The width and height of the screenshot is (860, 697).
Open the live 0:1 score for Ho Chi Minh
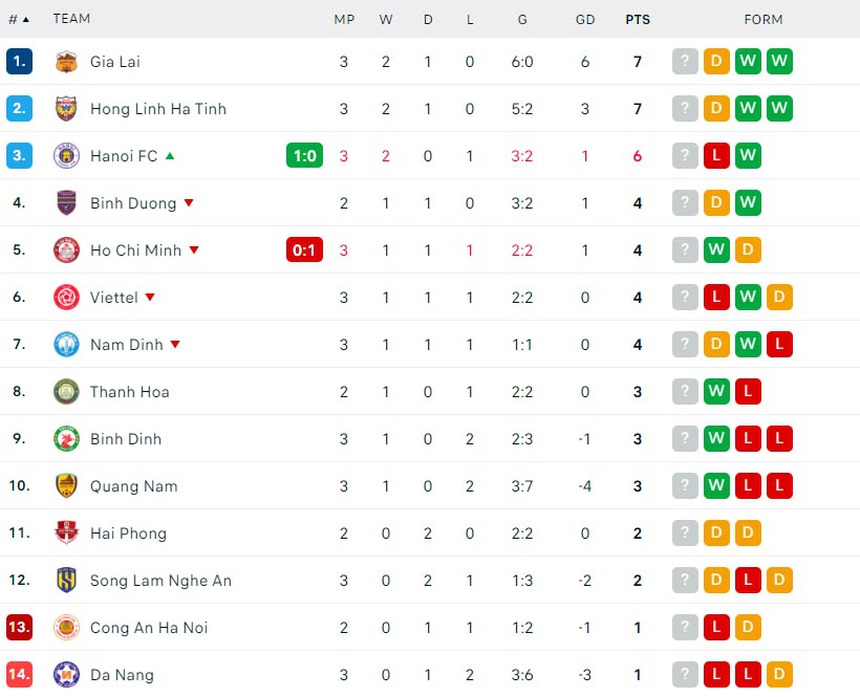click(x=304, y=250)
